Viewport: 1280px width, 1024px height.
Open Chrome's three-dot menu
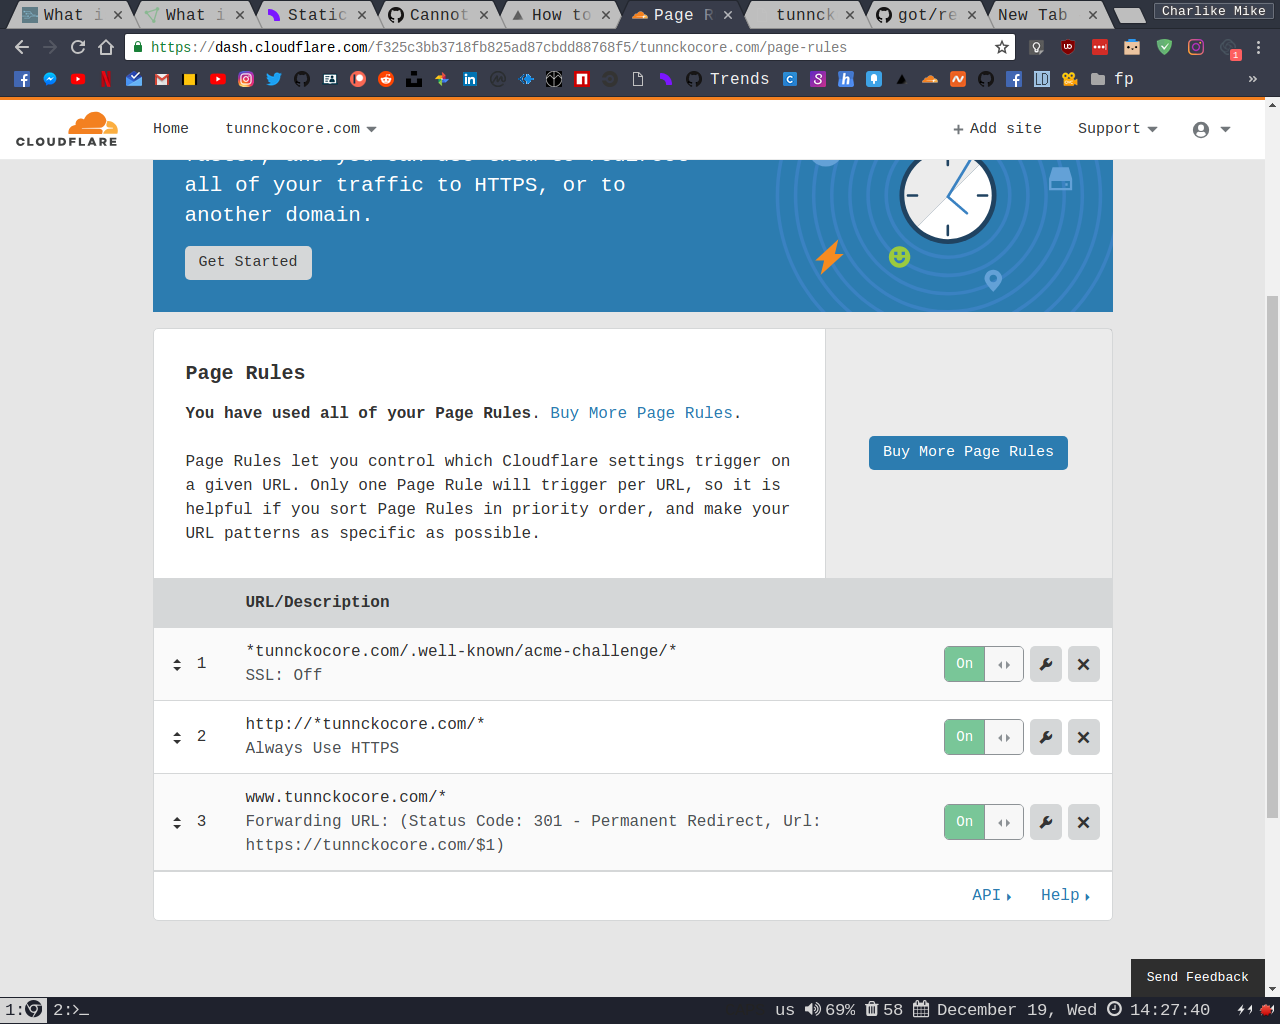click(x=1257, y=47)
